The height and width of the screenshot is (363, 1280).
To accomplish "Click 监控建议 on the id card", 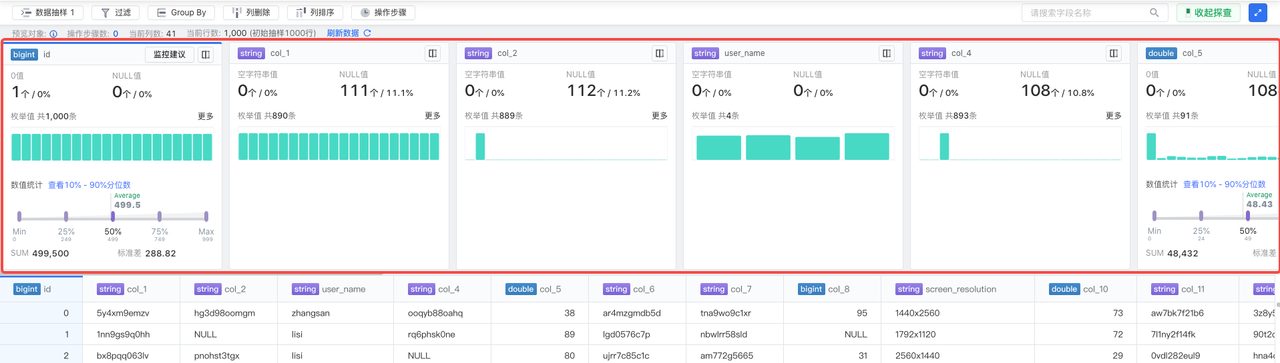I will [169, 54].
